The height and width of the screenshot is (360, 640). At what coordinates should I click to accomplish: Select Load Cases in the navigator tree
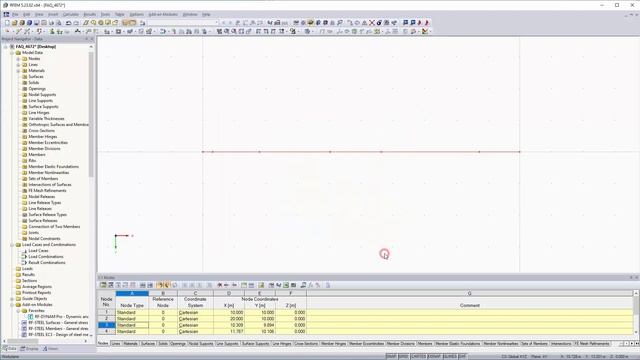[x=38, y=251]
